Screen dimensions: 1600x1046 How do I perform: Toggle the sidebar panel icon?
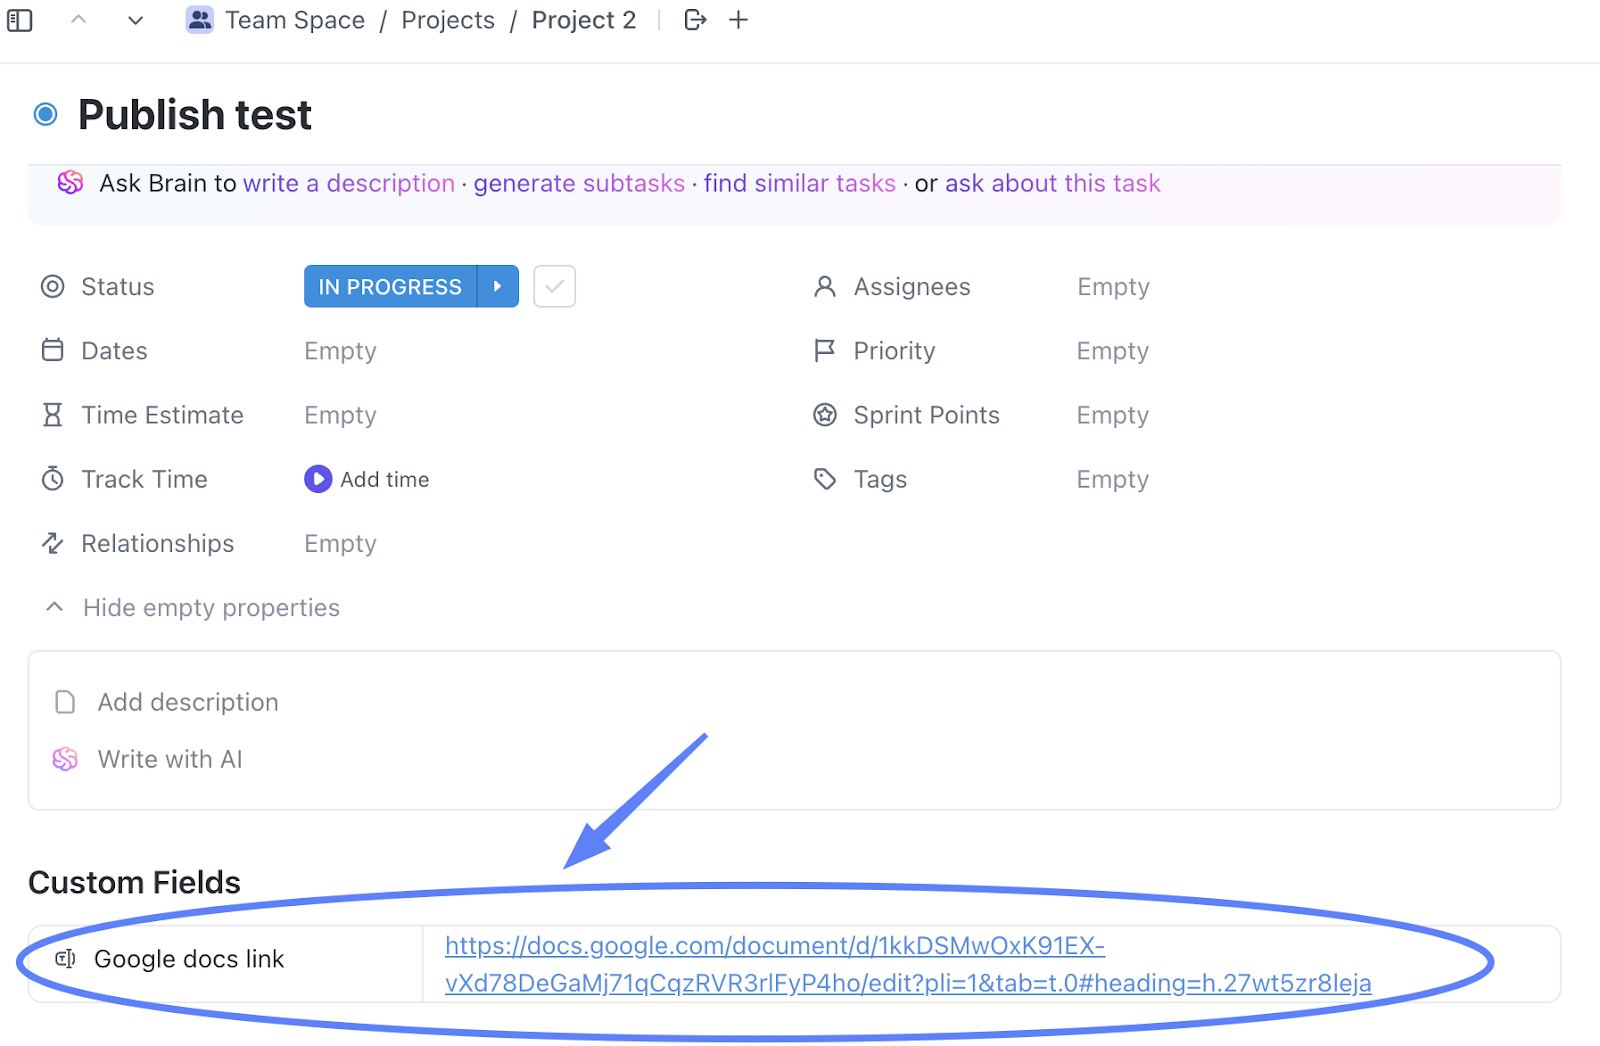[20, 20]
